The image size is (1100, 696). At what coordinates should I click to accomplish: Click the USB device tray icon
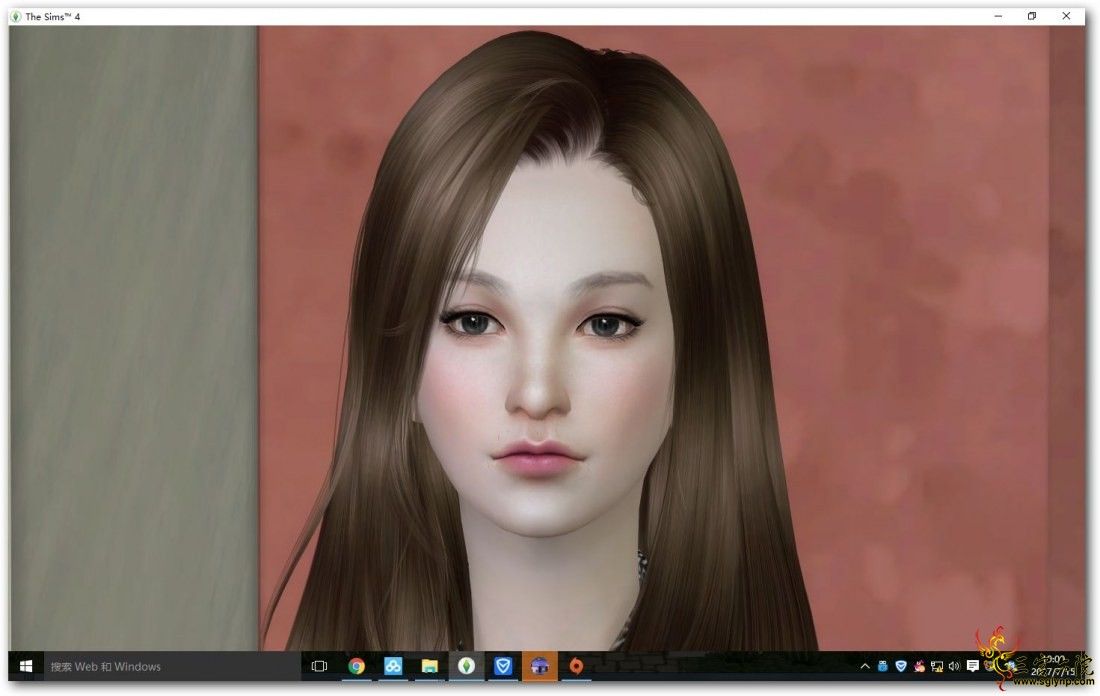pos(883,666)
